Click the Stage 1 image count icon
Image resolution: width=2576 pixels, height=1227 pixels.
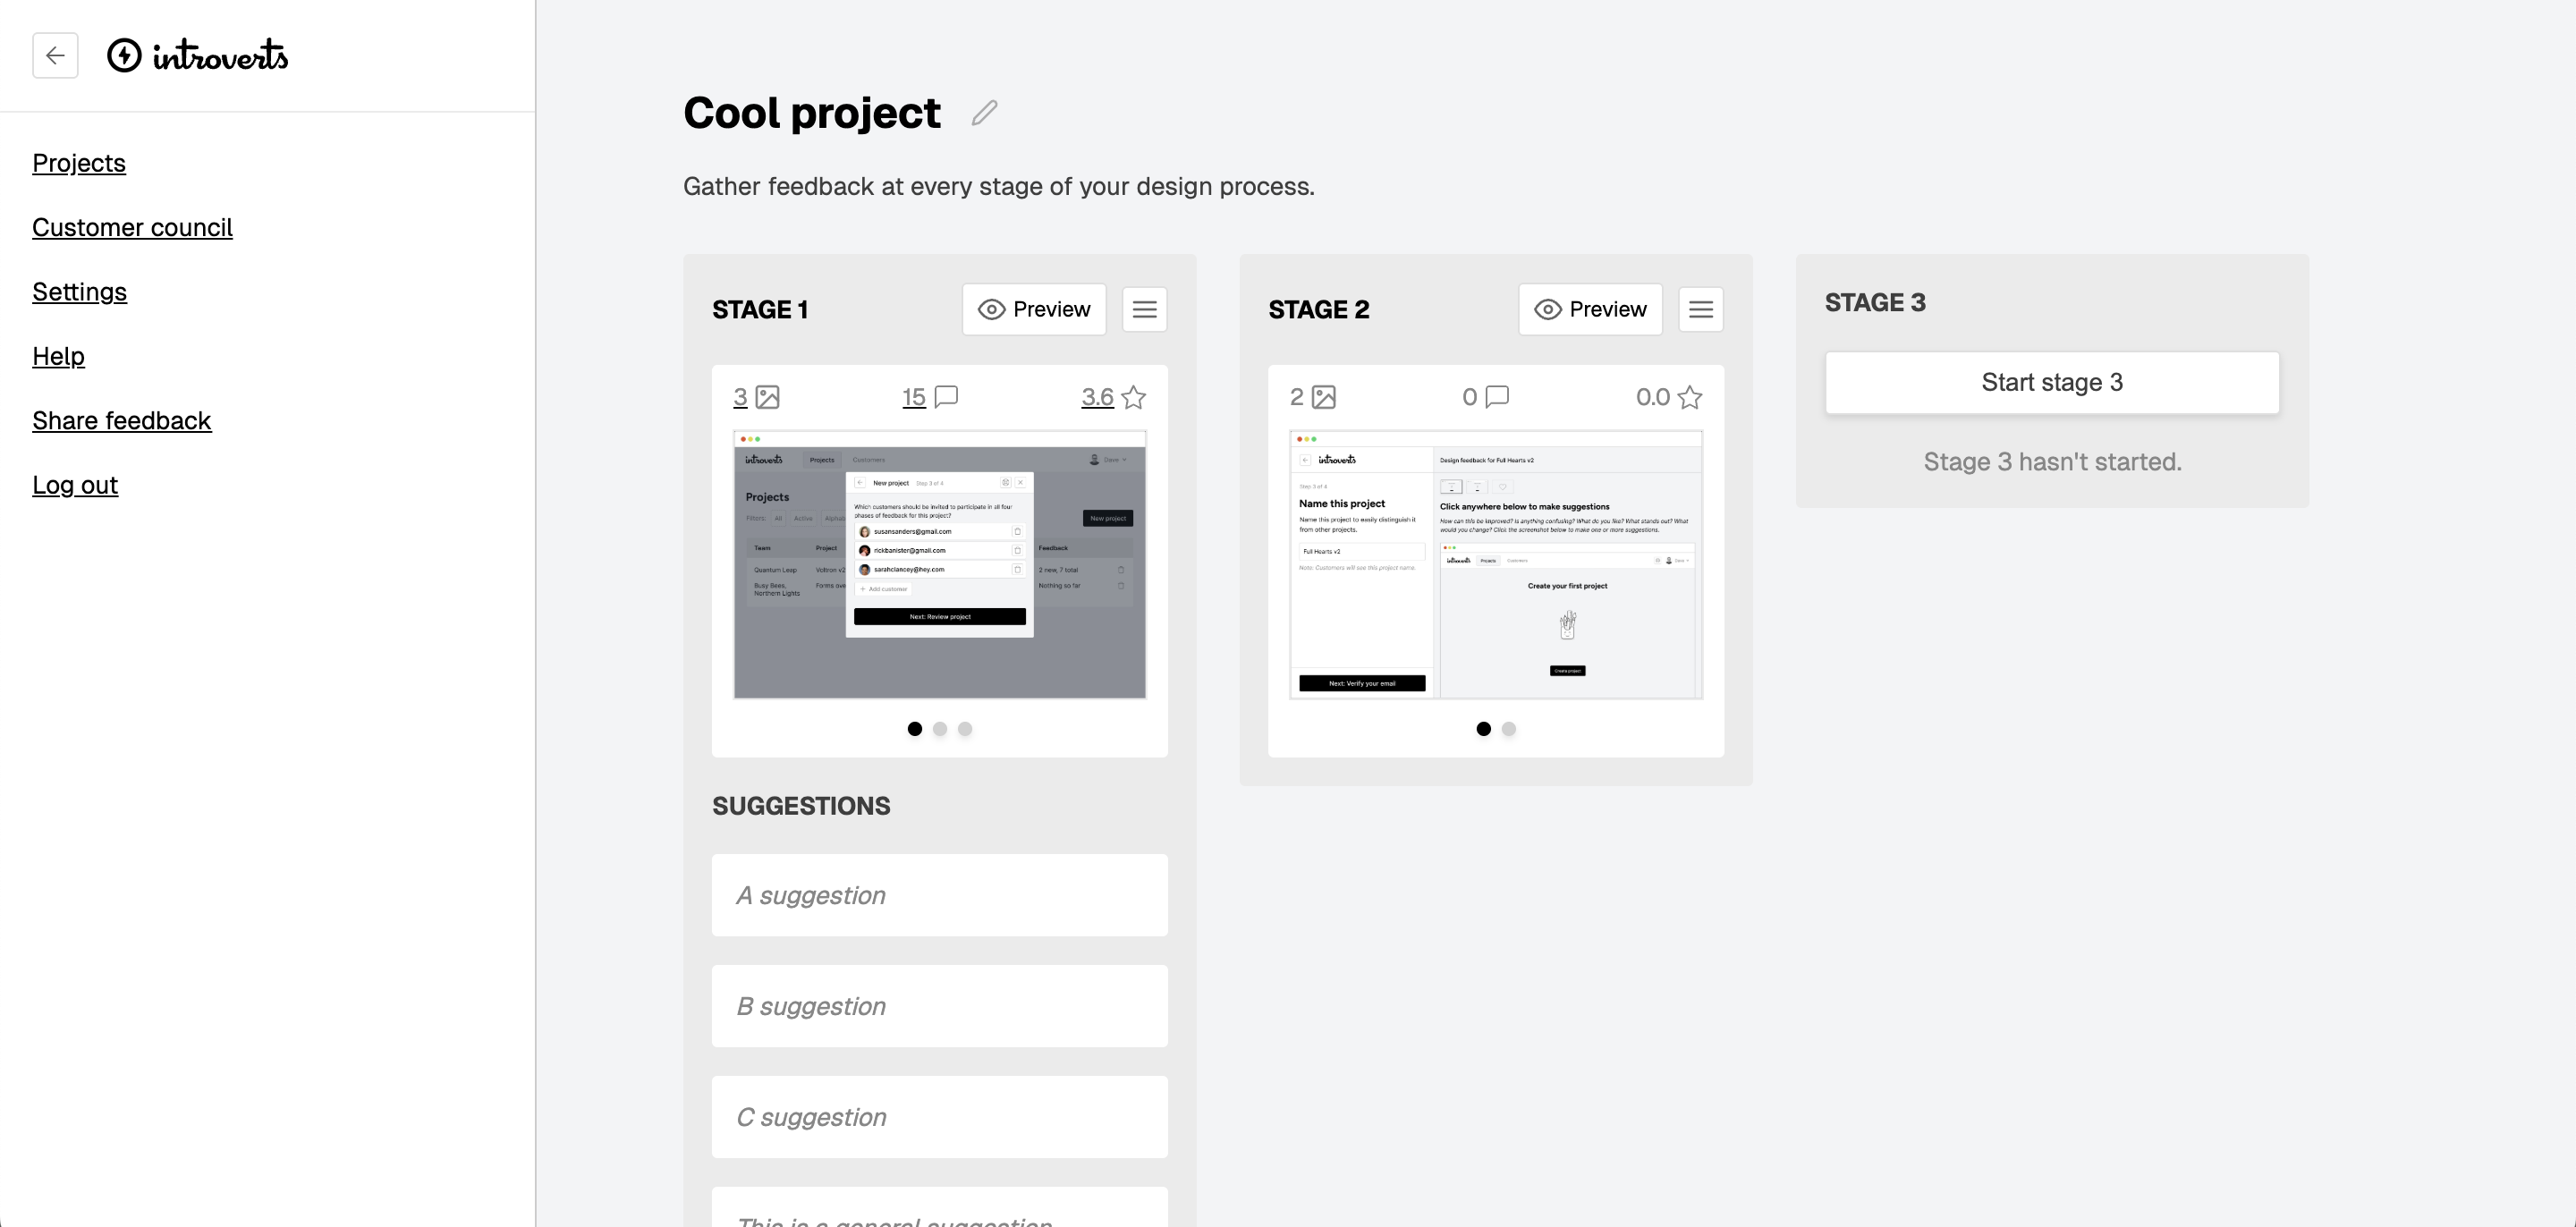pos(767,397)
